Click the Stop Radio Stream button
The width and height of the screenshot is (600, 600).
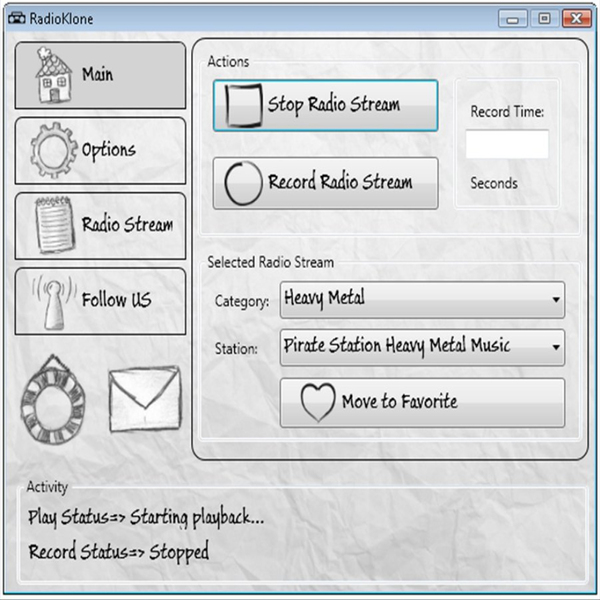[326, 106]
